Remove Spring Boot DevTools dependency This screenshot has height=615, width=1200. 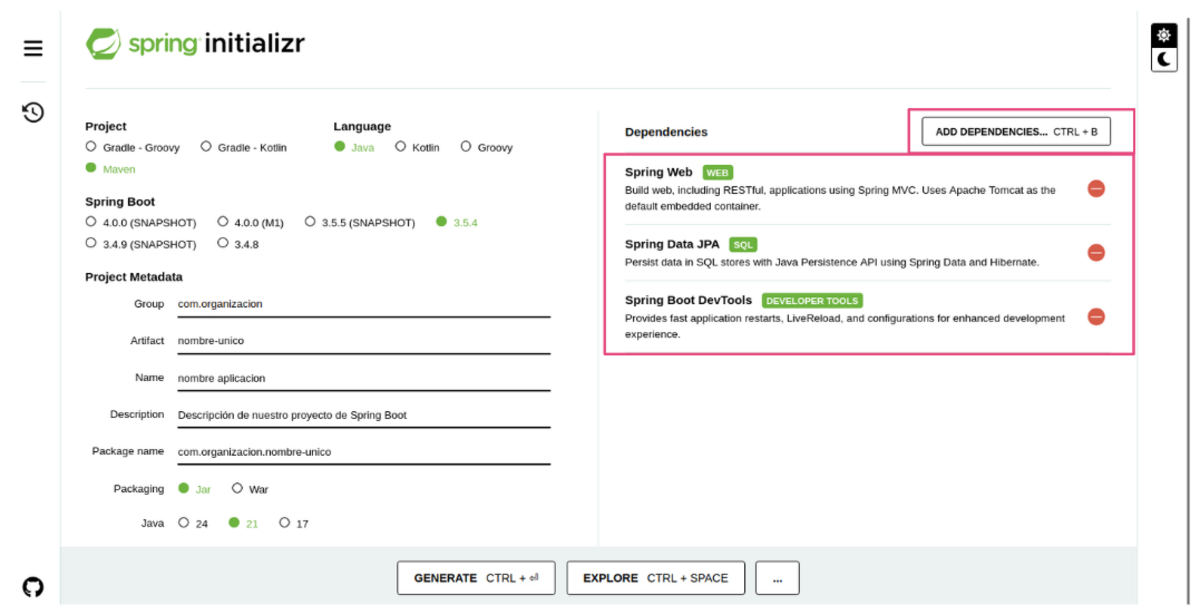click(x=1096, y=317)
